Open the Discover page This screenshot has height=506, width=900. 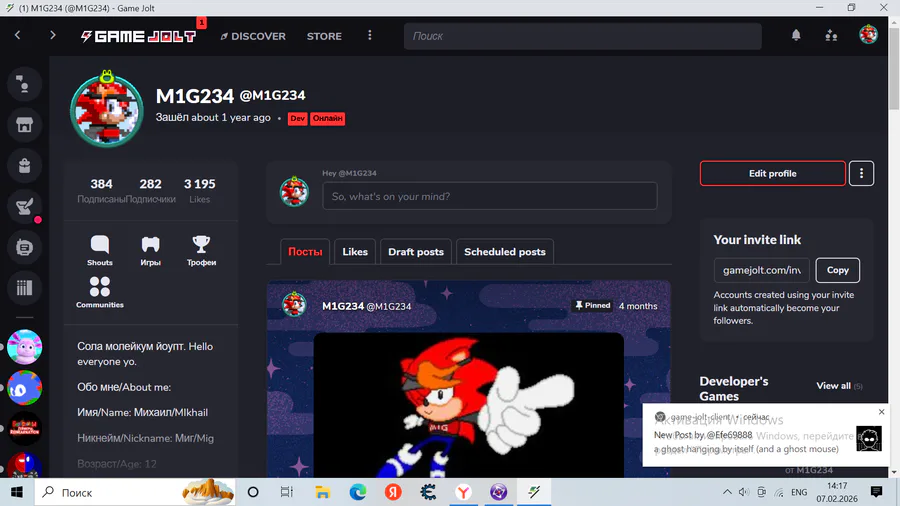[x=253, y=36]
